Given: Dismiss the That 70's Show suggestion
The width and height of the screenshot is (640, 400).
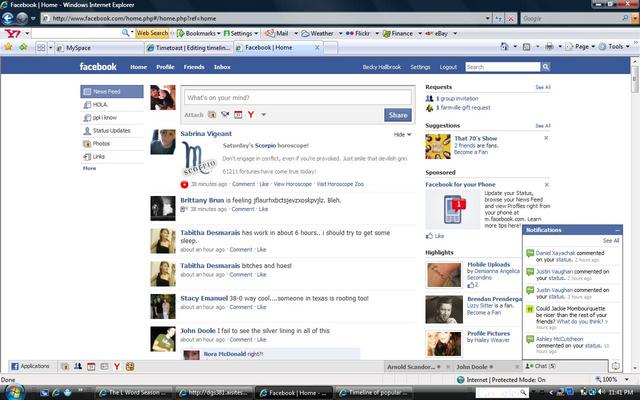Looking at the screenshot, I should tap(546, 138).
